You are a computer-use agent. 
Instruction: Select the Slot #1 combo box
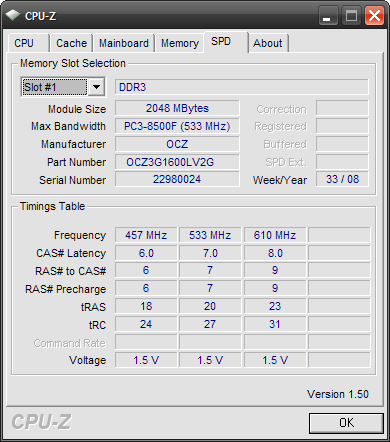tap(63, 87)
